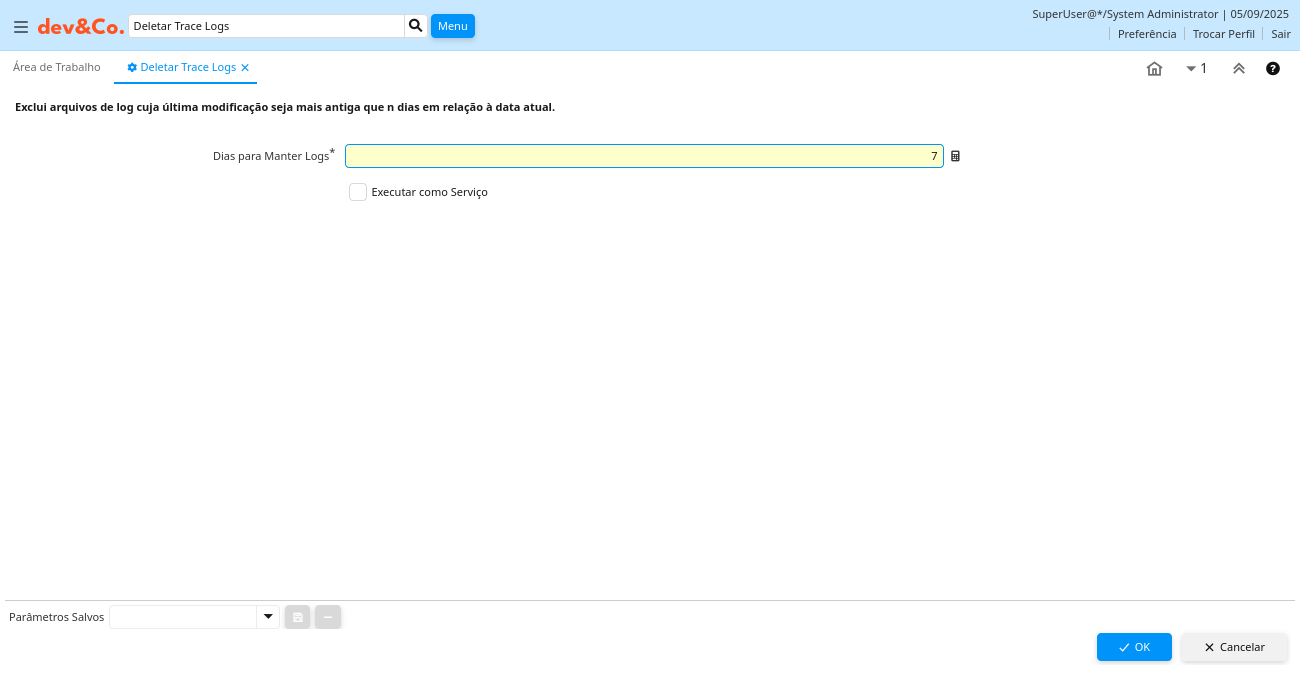The height and width of the screenshot is (674, 1300).
Task: Click the save parameters disk icon
Action: [297, 618]
